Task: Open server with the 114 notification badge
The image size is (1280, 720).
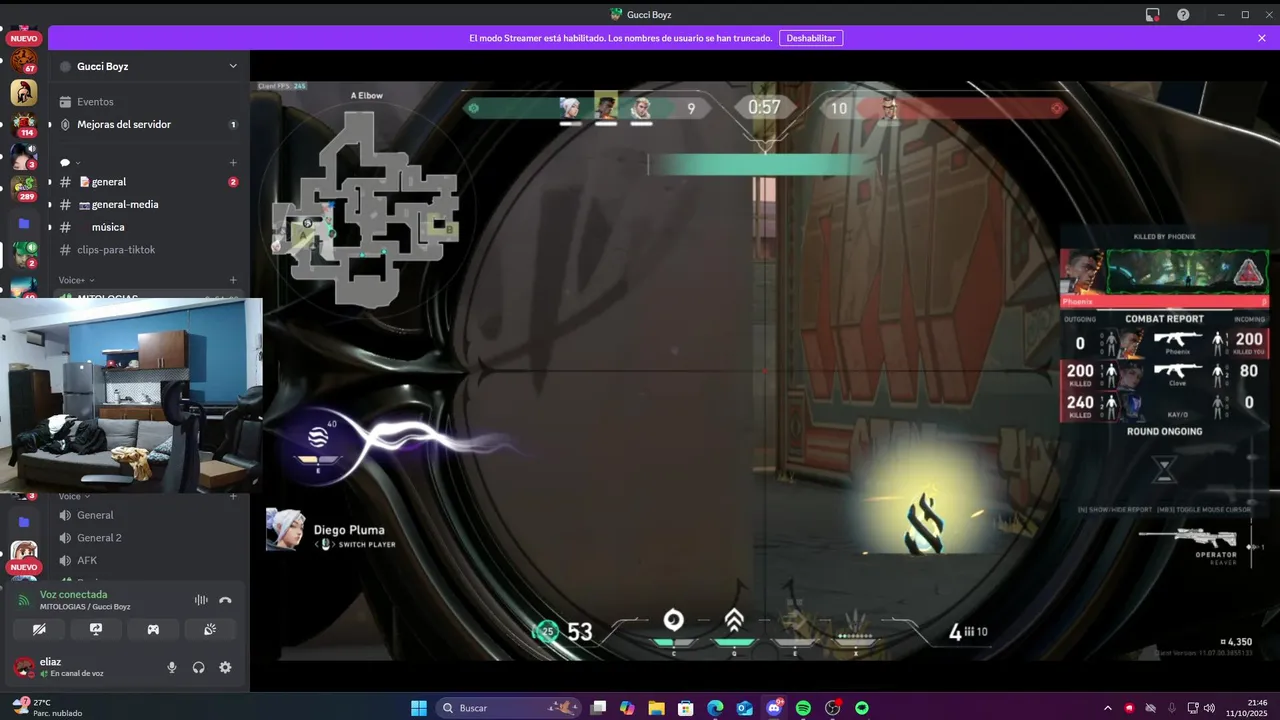Action: 24,126
